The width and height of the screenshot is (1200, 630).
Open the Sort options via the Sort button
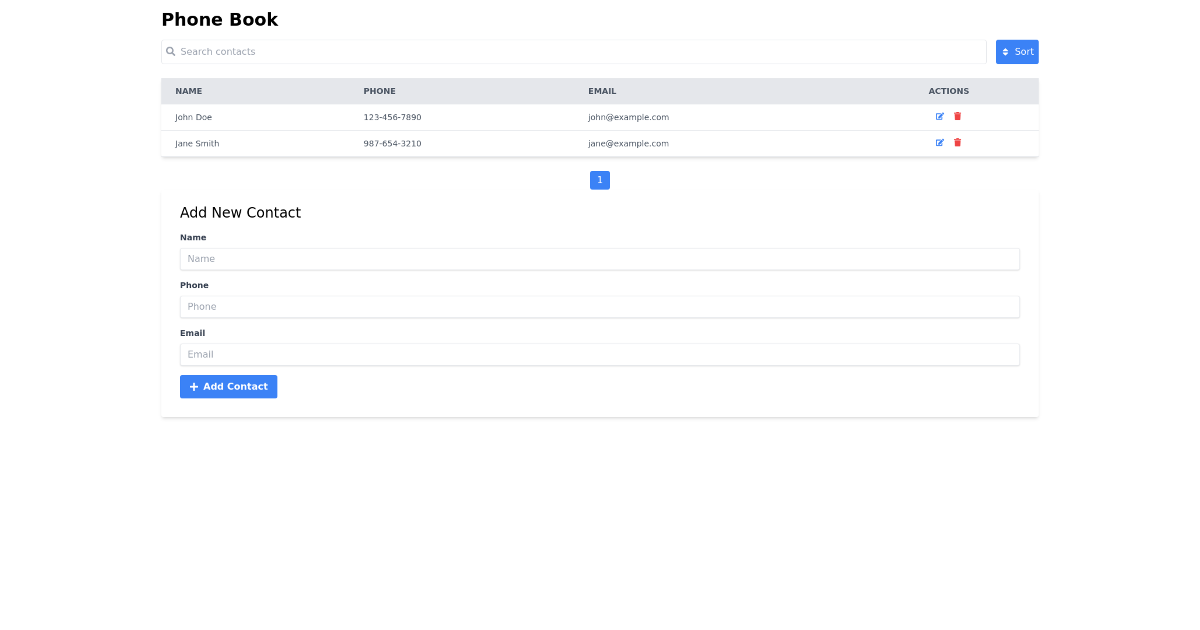click(1017, 51)
